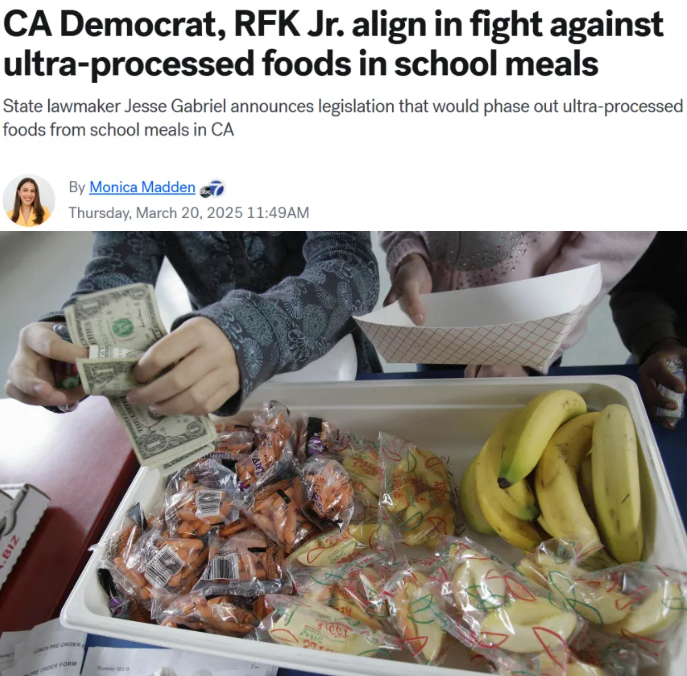The image size is (687, 676).
Task: Click the dollar bills in the photo
Action: tap(136, 377)
